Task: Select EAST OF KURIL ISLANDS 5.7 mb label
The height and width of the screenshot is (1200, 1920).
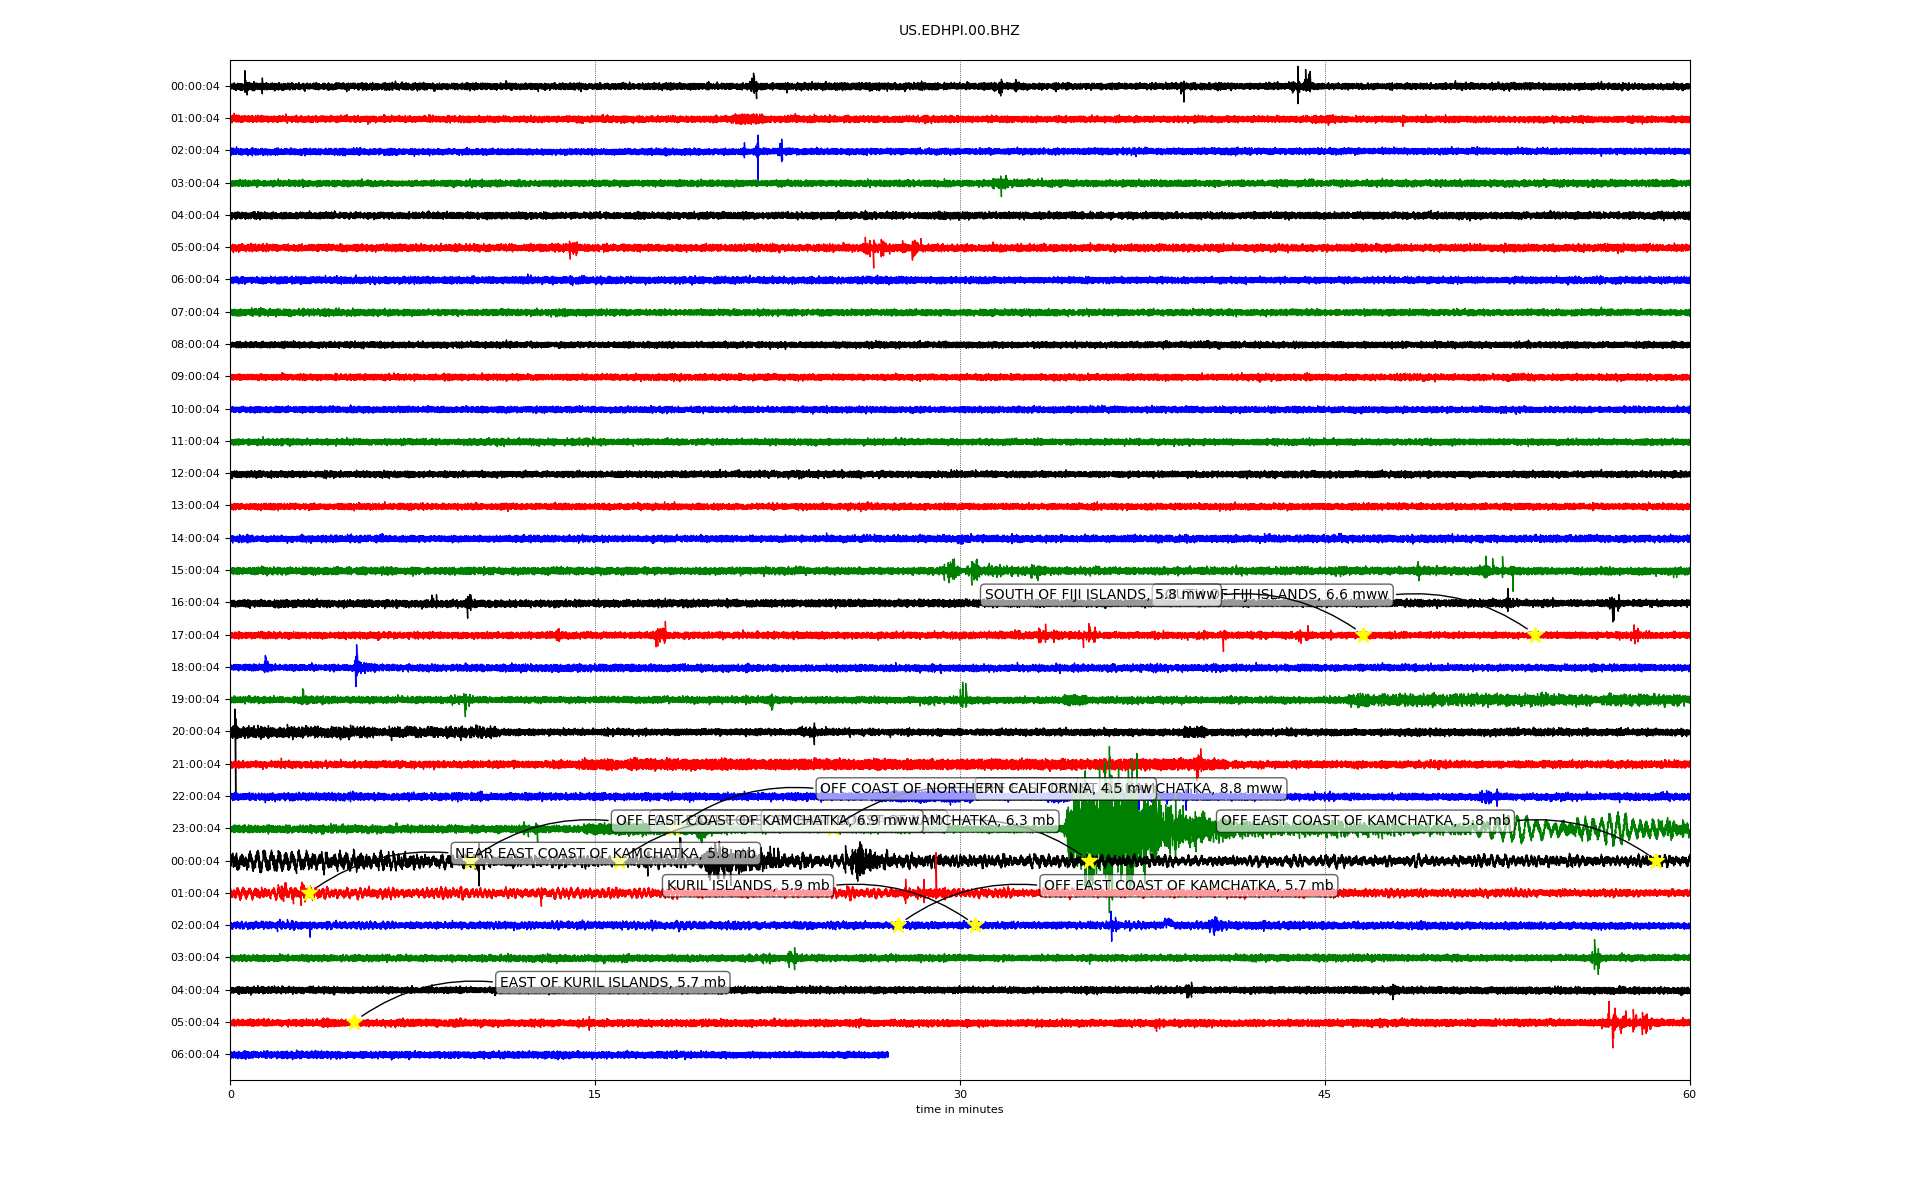Action: pos(612,983)
